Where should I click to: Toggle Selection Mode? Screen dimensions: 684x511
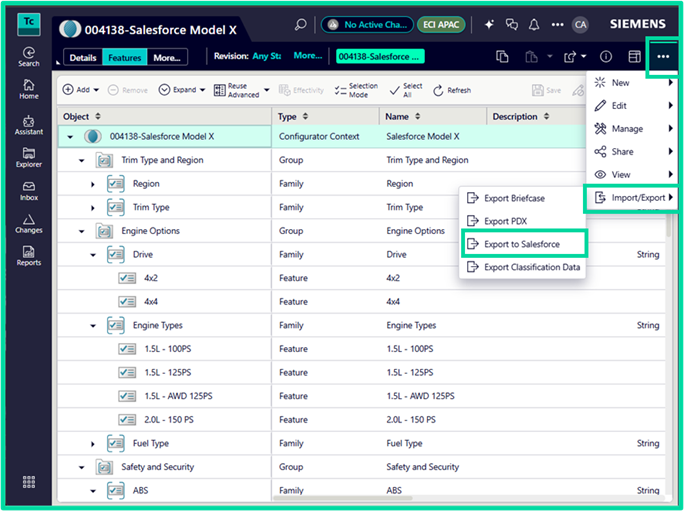tap(356, 90)
